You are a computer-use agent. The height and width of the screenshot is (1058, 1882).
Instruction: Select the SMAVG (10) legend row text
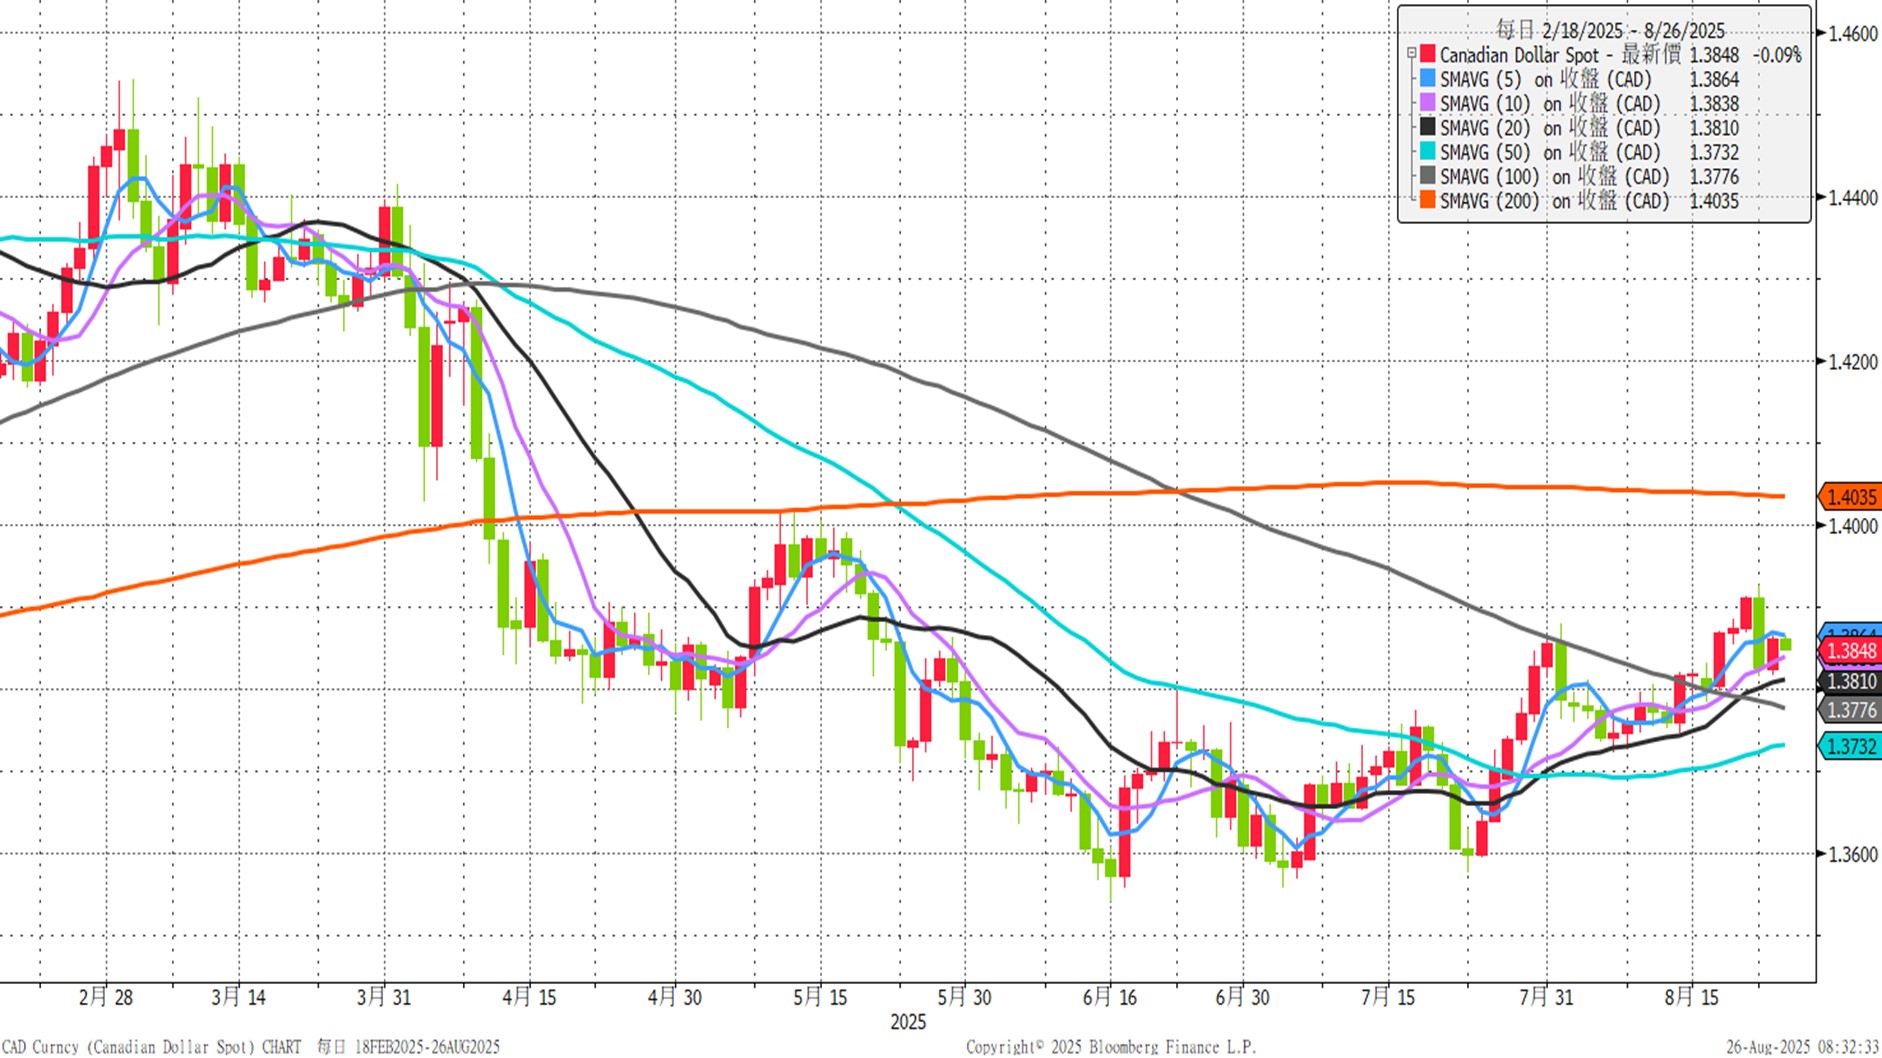[x=1550, y=104]
